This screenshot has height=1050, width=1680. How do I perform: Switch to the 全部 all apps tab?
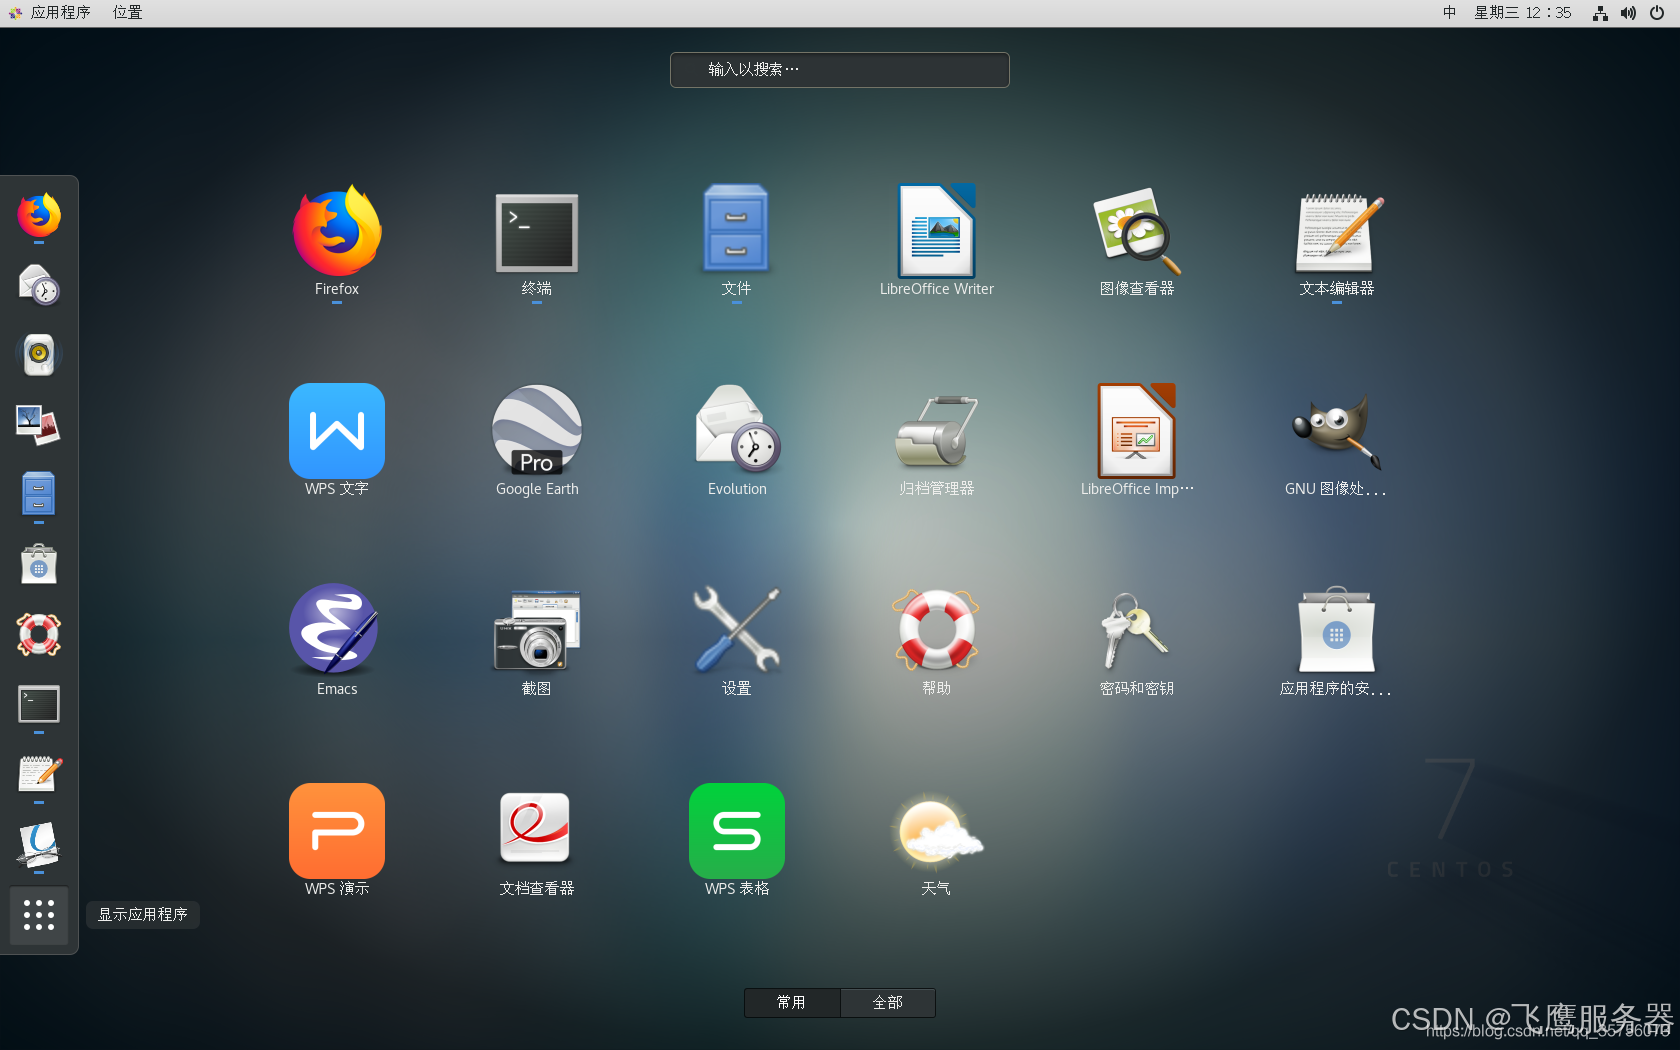click(x=888, y=1003)
